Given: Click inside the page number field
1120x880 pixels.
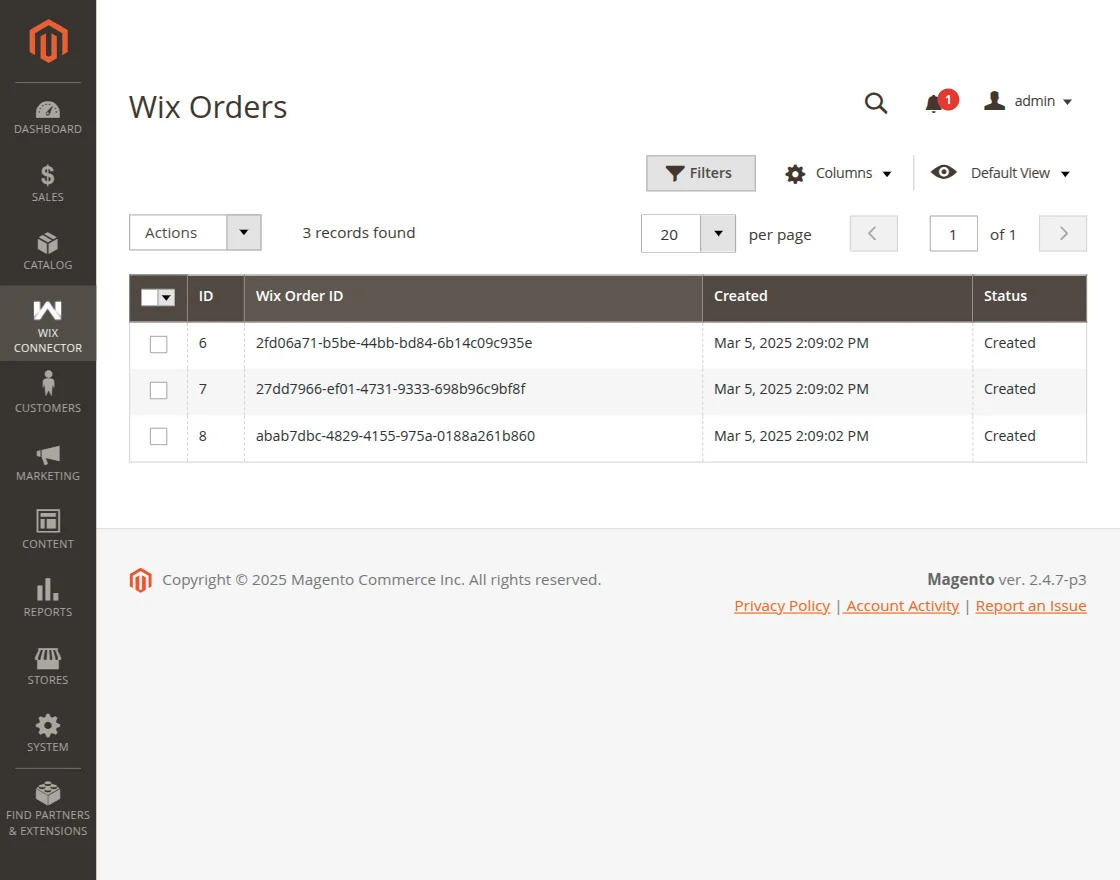Looking at the screenshot, I should coord(952,233).
